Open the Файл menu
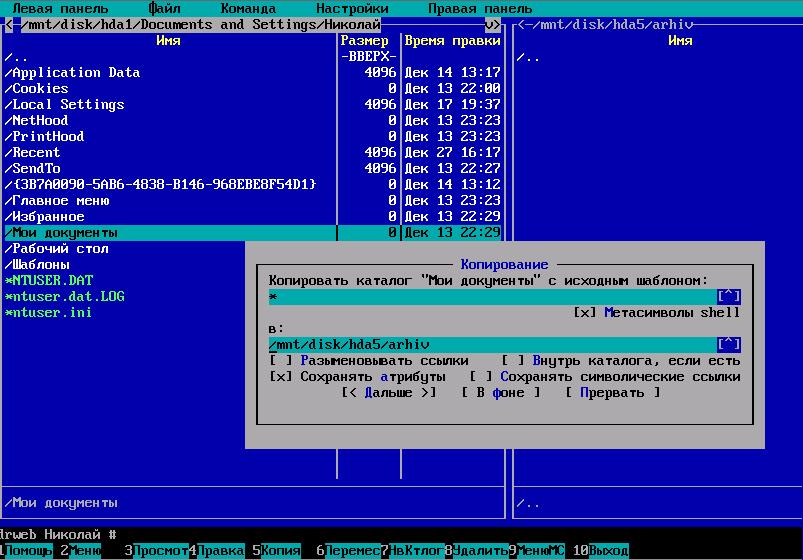 click(x=164, y=9)
